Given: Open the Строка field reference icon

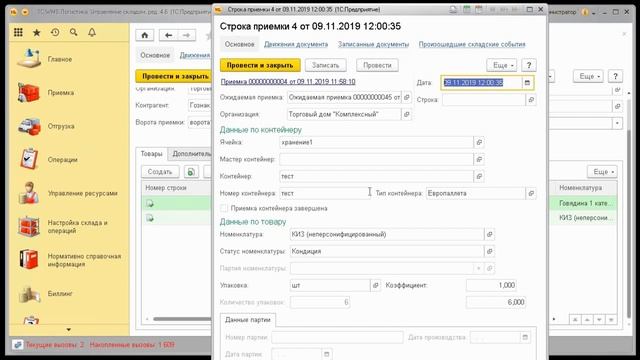Looking at the screenshot, I should [531, 100].
